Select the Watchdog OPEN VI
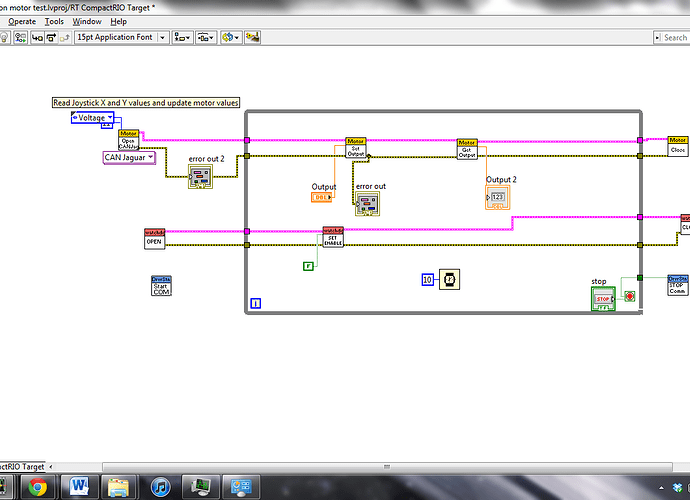 [x=154, y=239]
